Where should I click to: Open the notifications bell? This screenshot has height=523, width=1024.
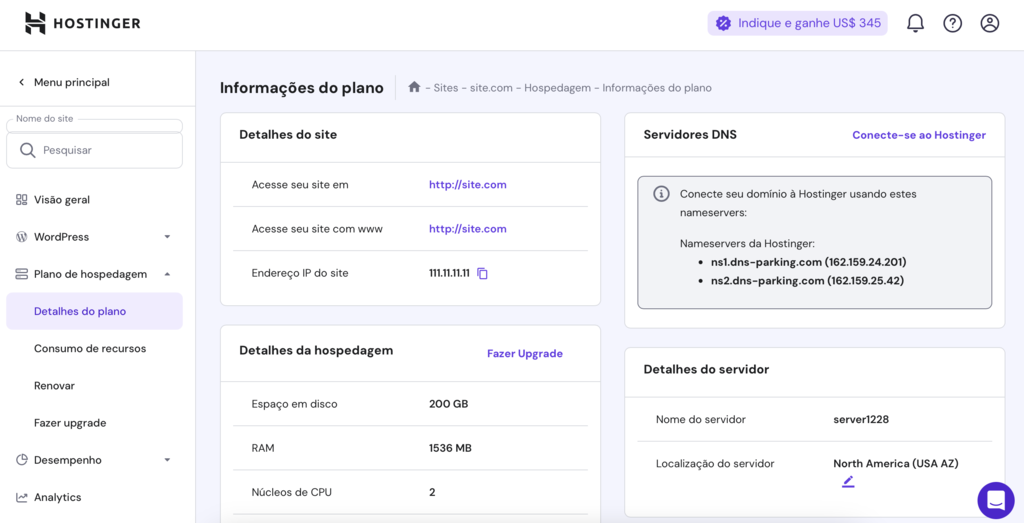tap(916, 24)
